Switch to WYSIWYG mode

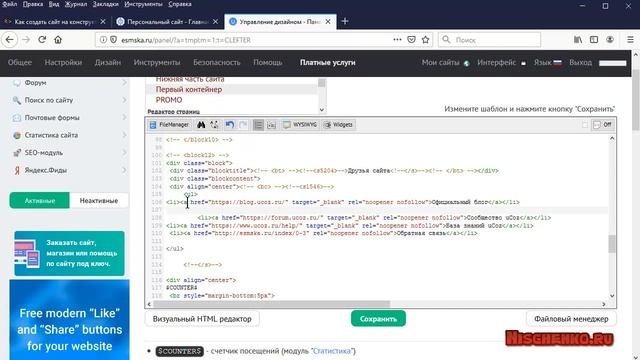pos(300,125)
